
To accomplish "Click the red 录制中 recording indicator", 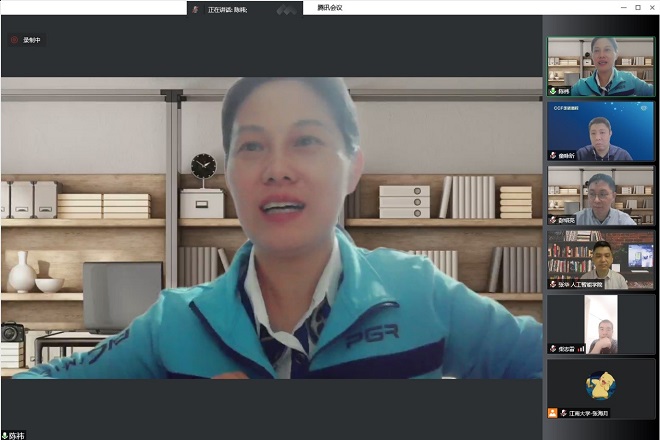I will [x=27, y=40].
